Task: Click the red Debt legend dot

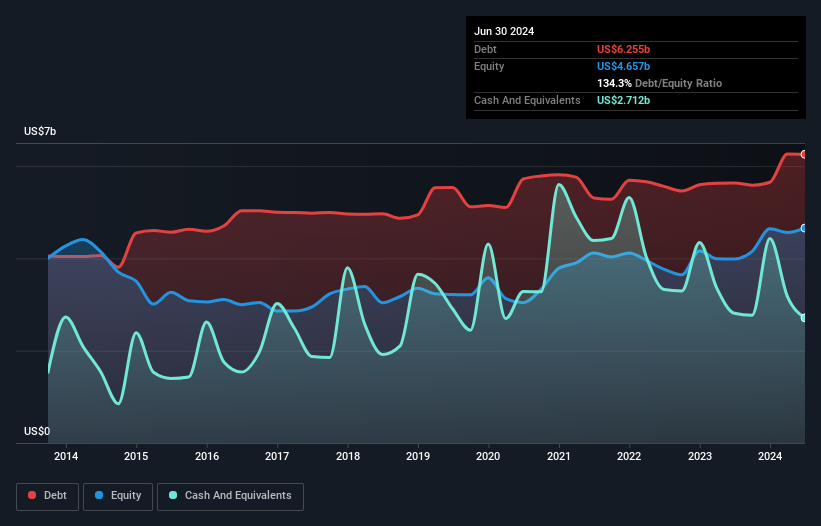Action: coord(32,495)
